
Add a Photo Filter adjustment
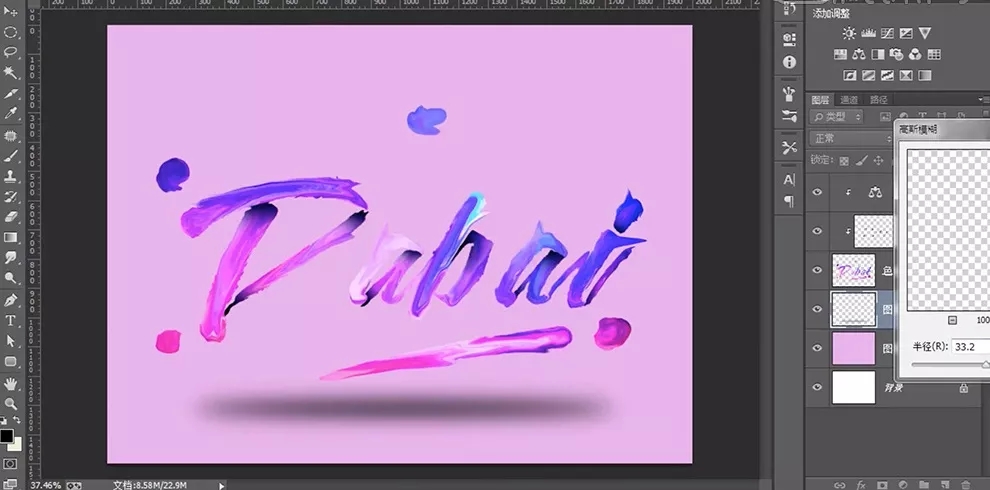896,54
